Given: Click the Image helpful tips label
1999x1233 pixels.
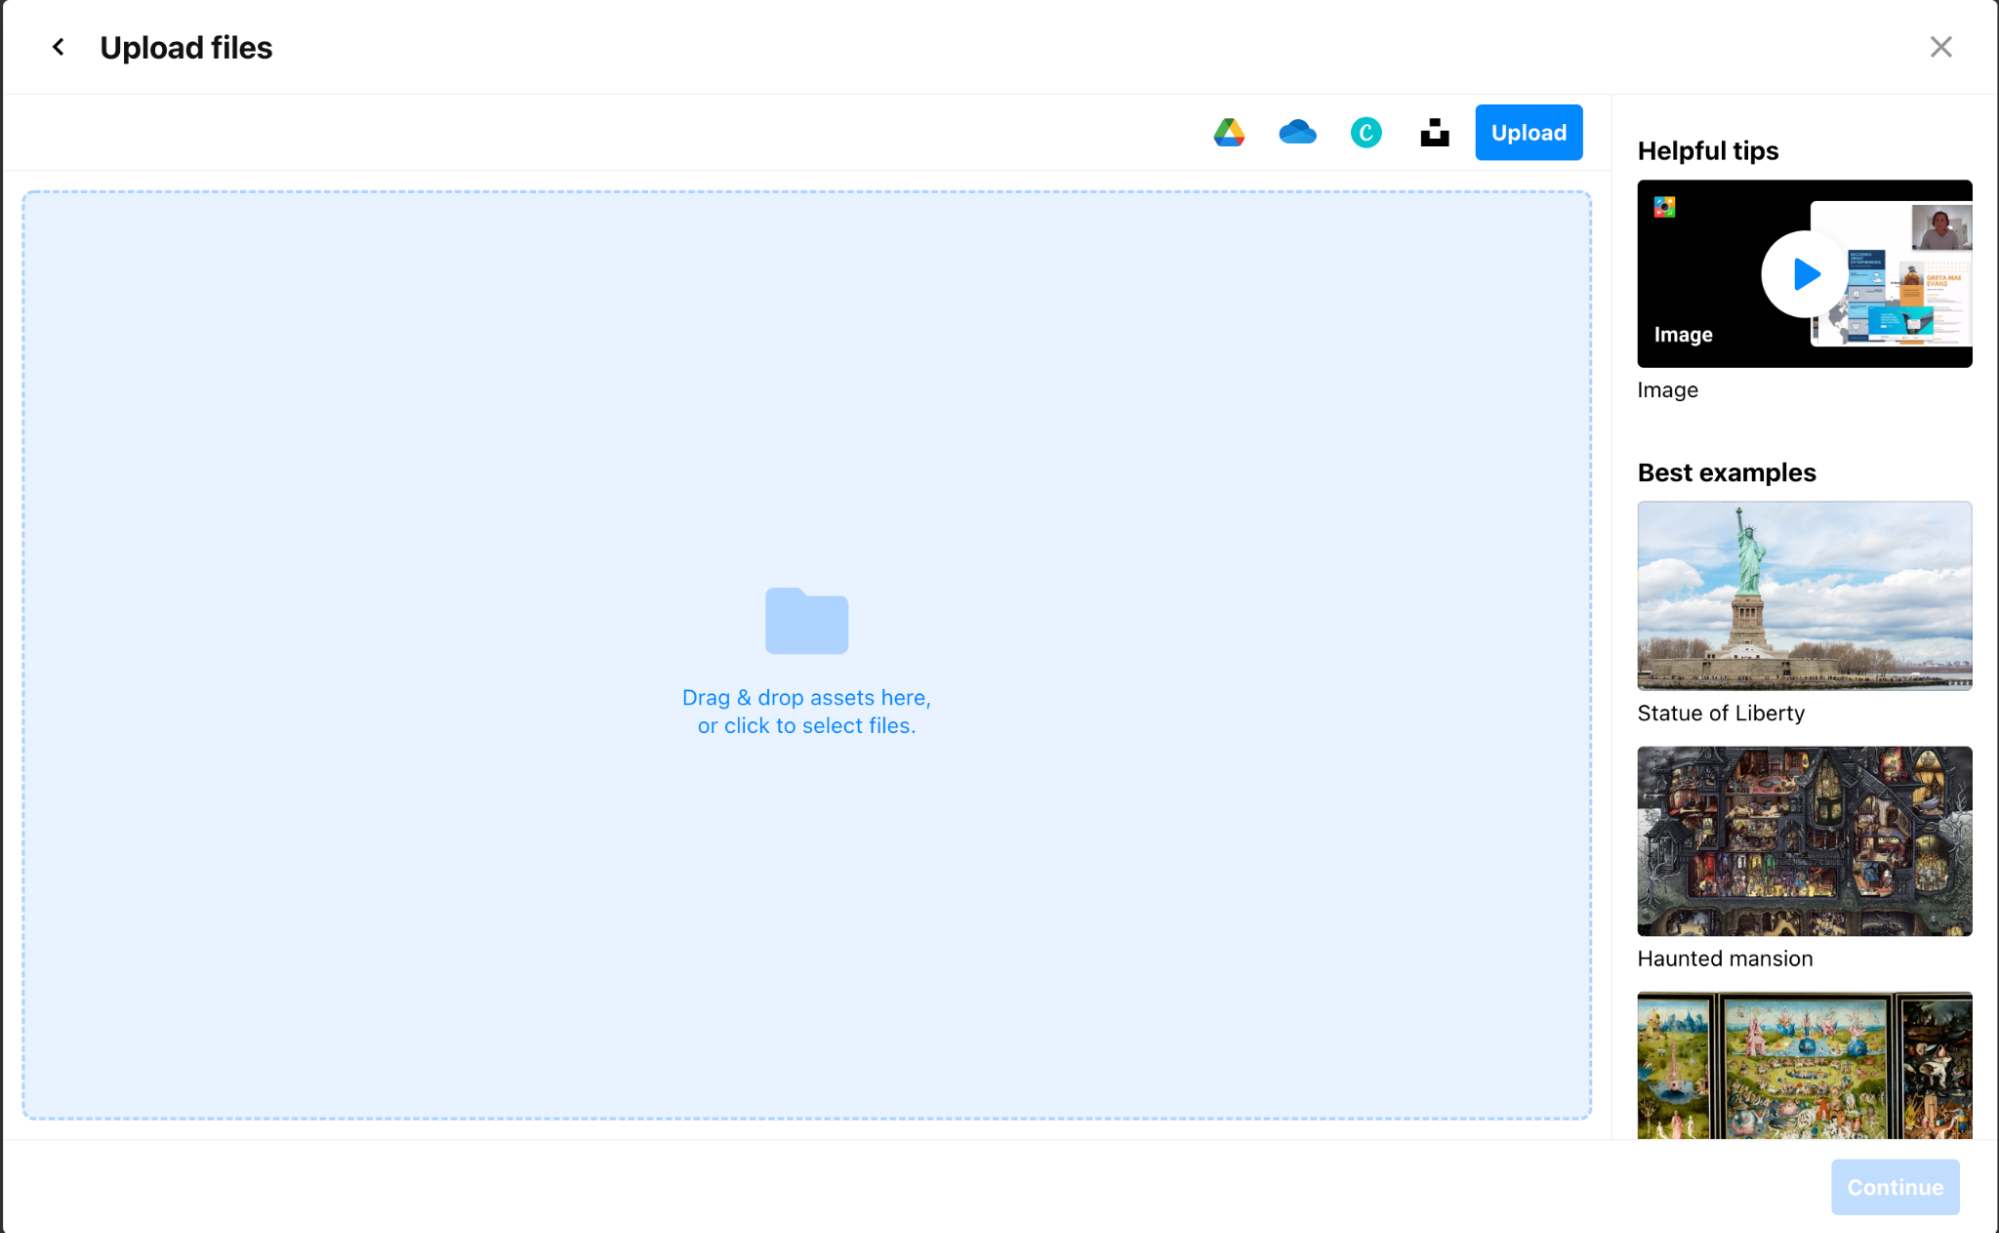Looking at the screenshot, I should tap(1669, 390).
